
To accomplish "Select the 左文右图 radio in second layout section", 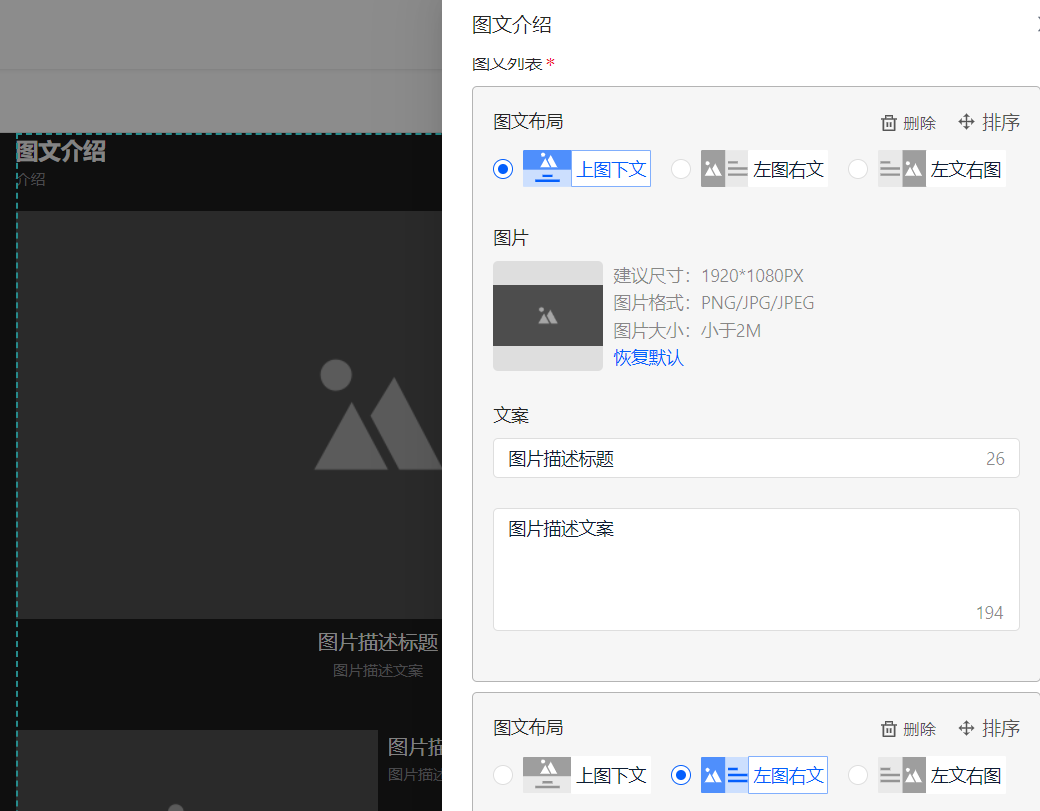I will (857, 774).
